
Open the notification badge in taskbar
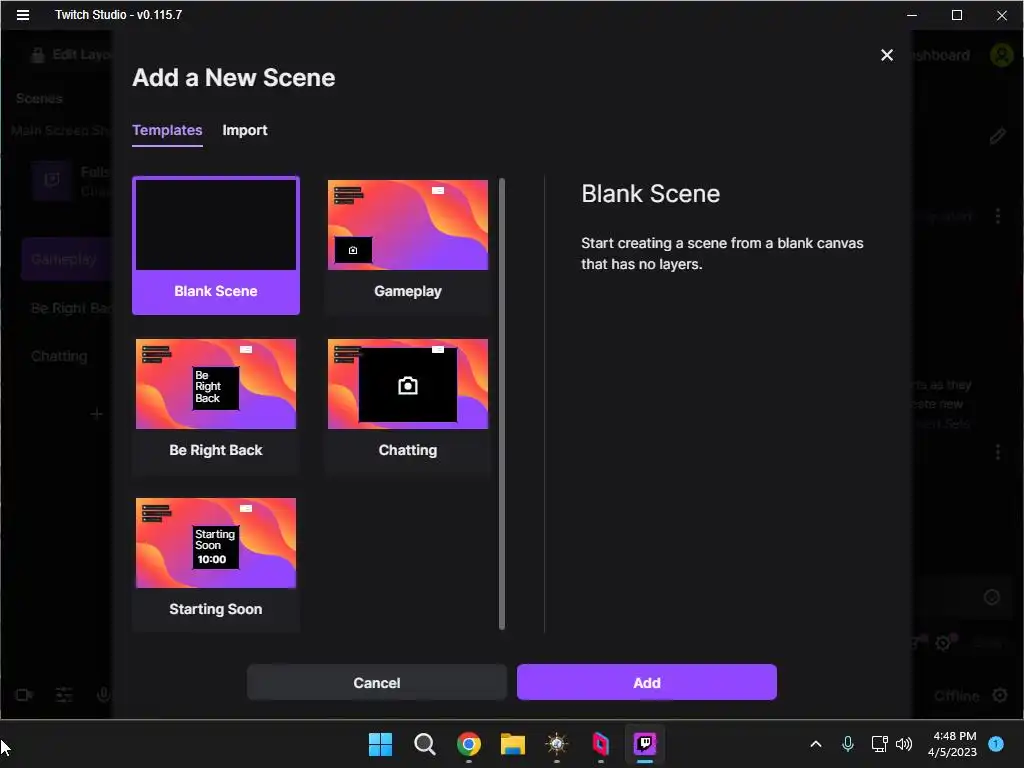(996, 744)
